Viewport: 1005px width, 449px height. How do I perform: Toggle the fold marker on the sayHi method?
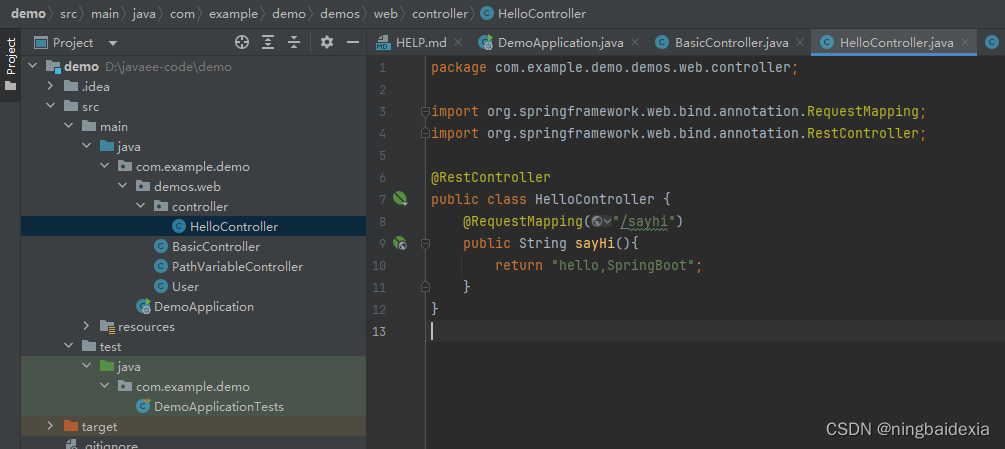pyautogui.click(x=424, y=243)
